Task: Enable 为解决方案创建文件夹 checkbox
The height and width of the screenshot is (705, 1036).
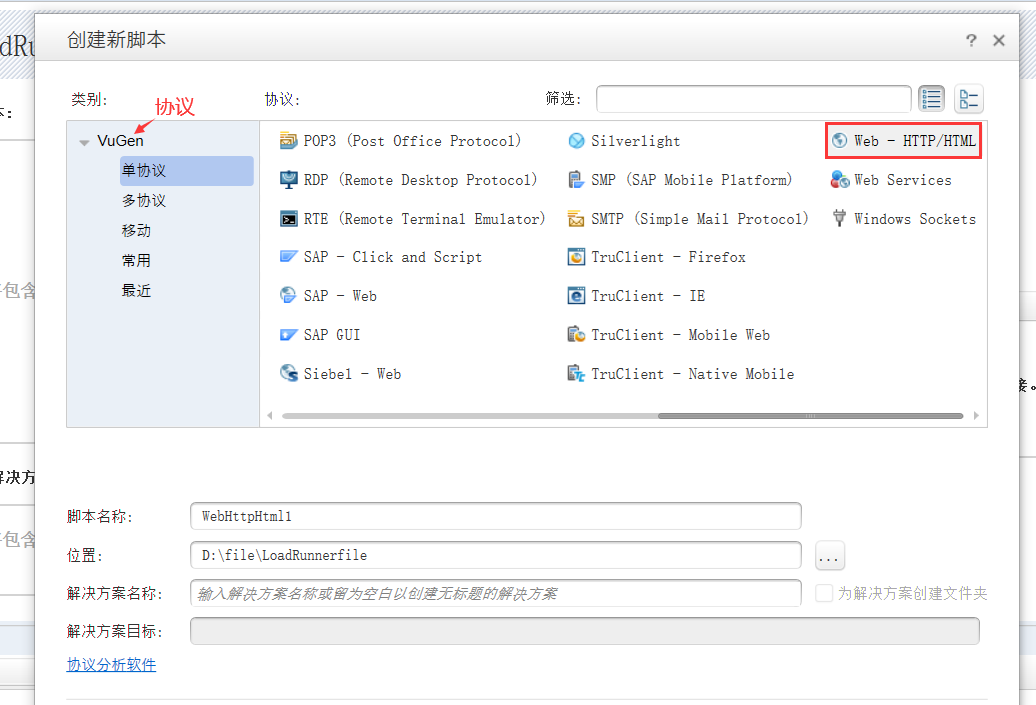Action: (x=823, y=593)
